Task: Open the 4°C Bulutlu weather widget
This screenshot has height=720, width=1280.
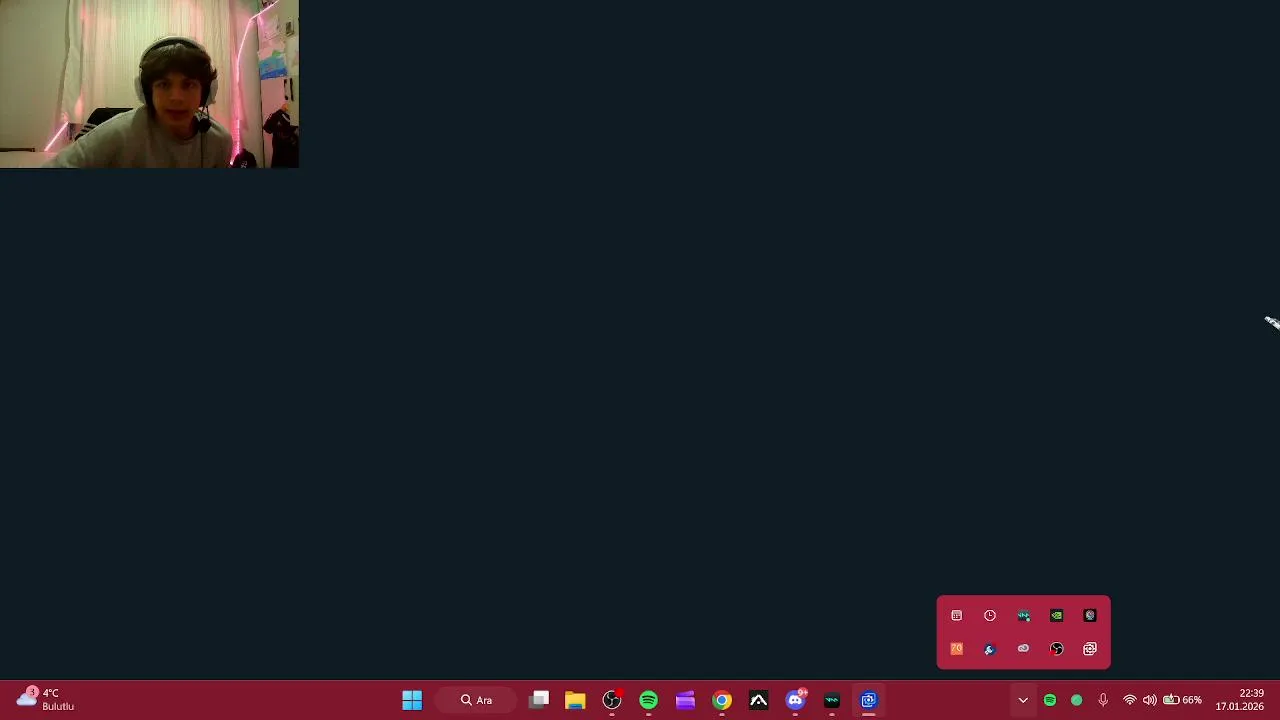Action: (x=45, y=699)
